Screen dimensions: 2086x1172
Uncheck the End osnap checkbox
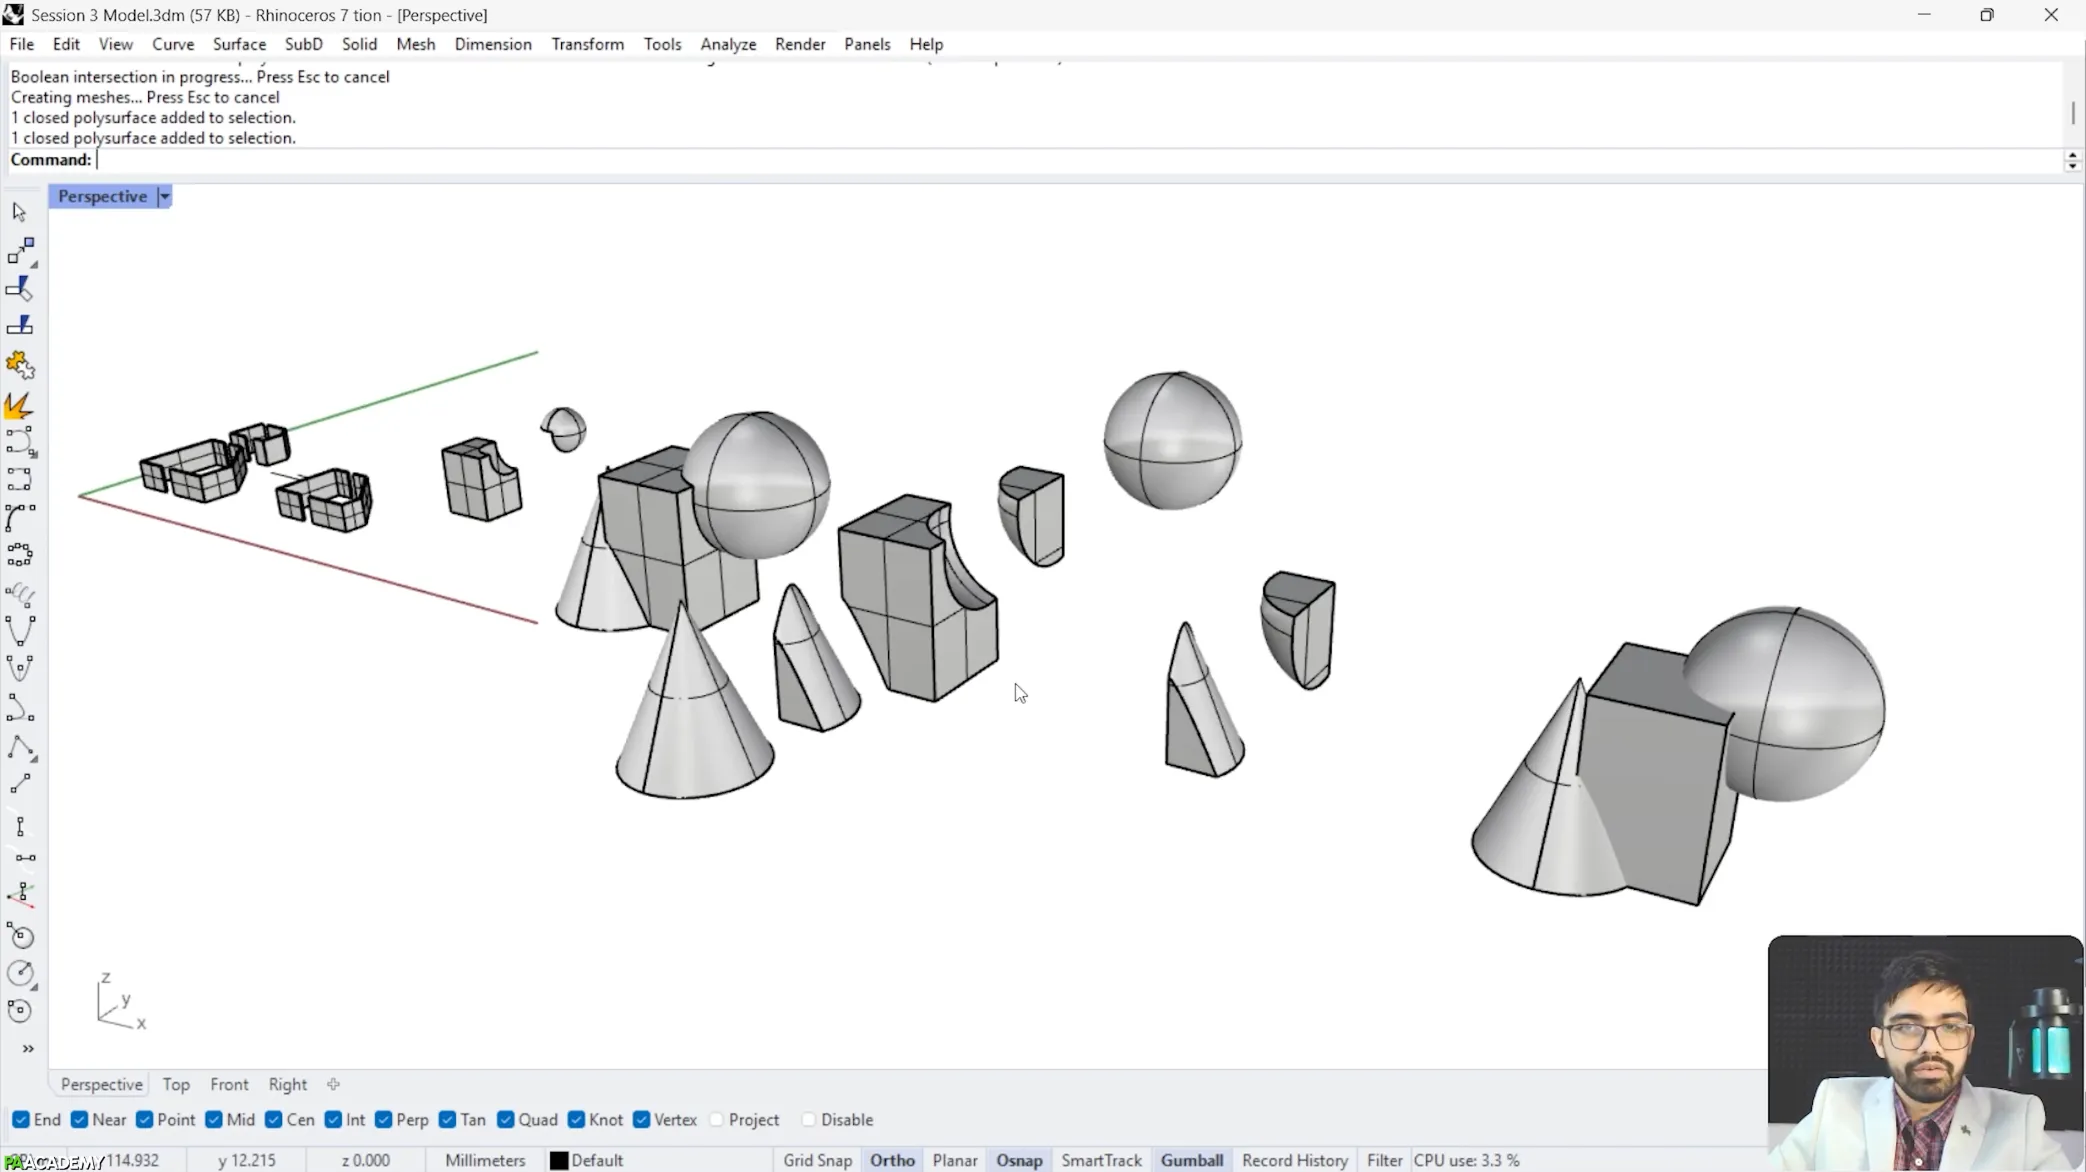[21, 1119]
